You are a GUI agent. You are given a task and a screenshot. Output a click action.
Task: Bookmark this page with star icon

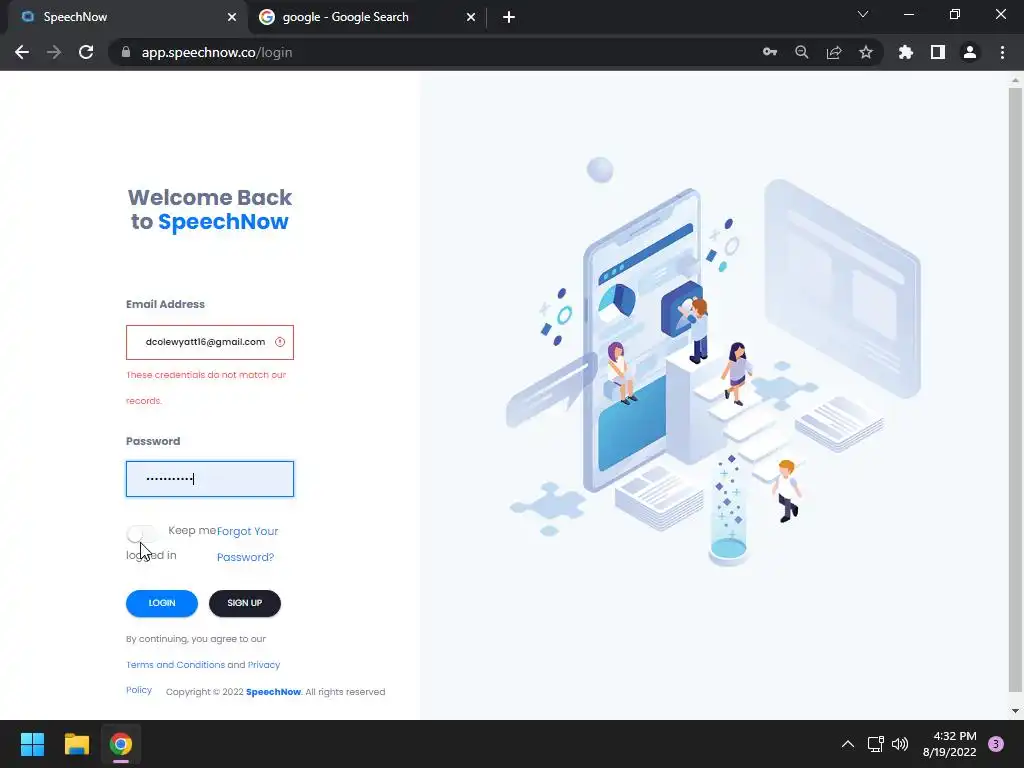click(x=866, y=52)
